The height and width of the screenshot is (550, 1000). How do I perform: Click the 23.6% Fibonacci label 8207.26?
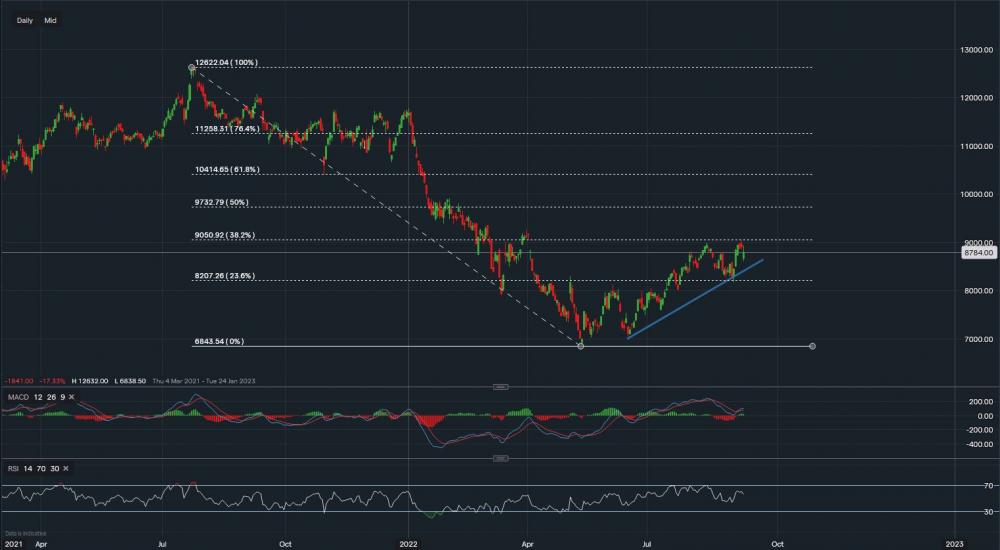pyautogui.click(x=224, y=276)
